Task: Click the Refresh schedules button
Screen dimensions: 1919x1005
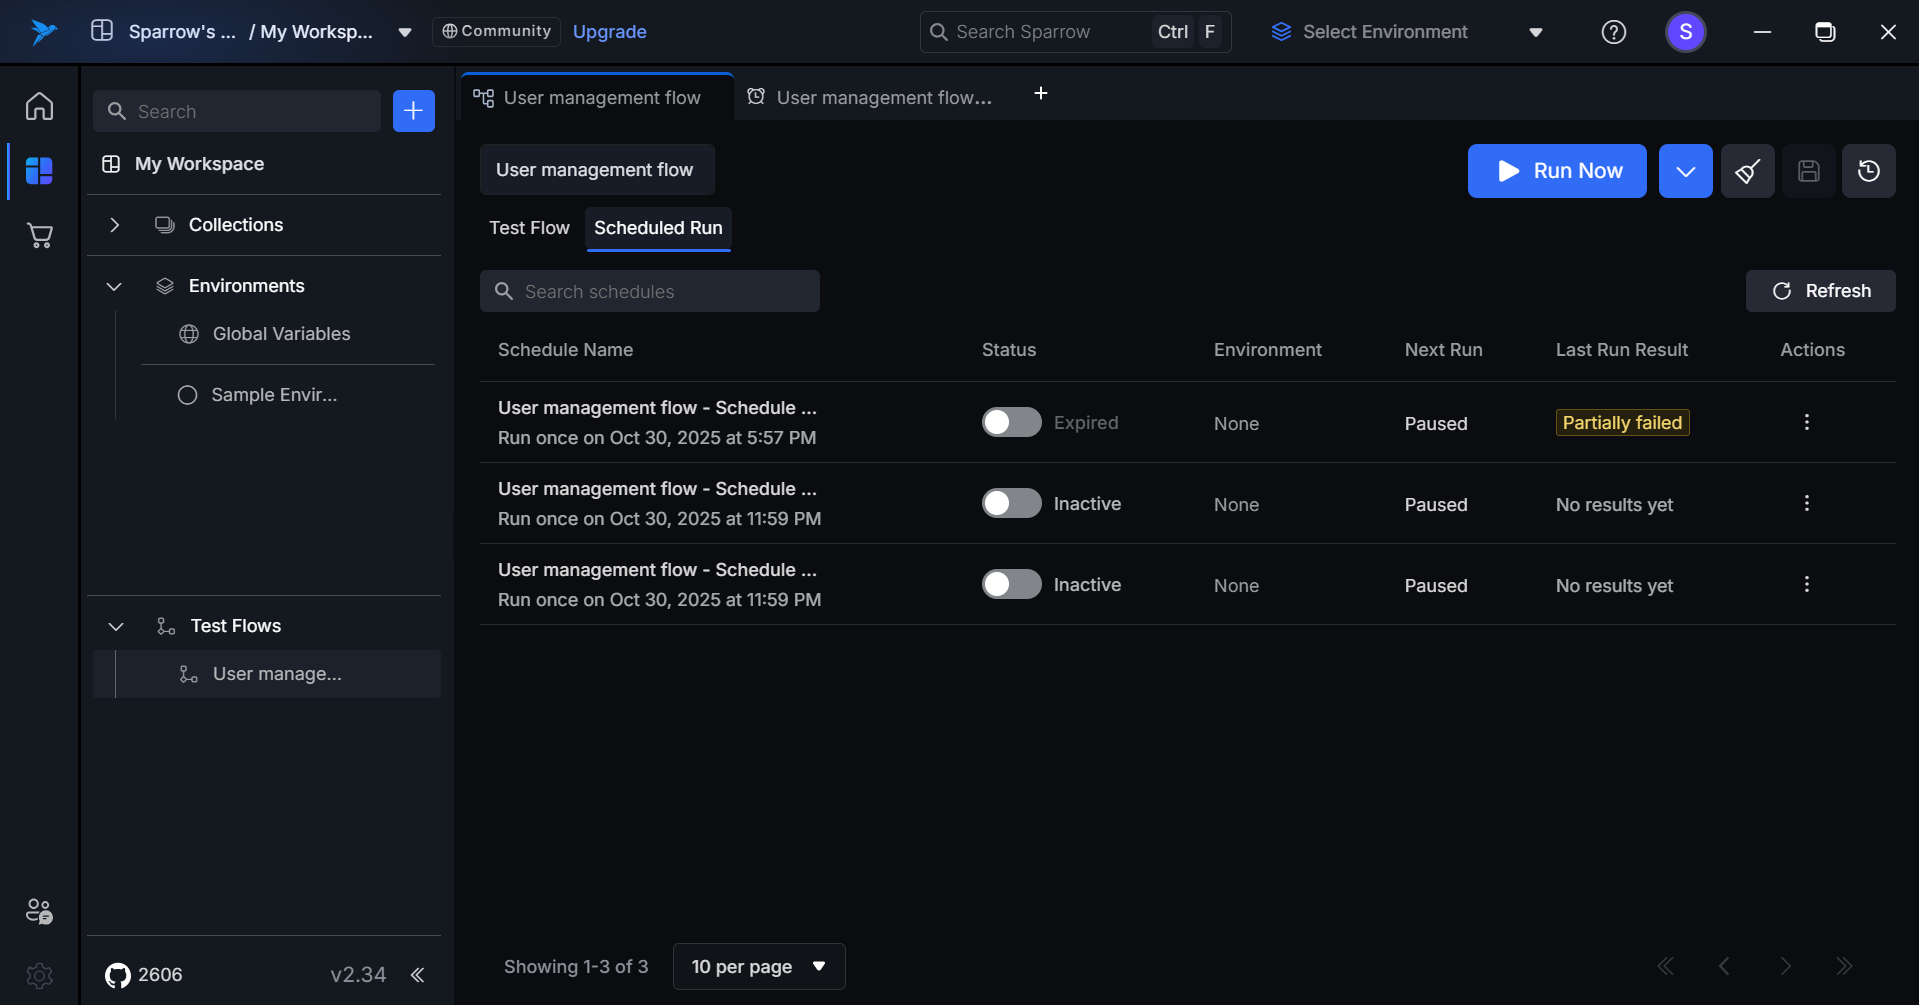Action: click(1820, 291)
